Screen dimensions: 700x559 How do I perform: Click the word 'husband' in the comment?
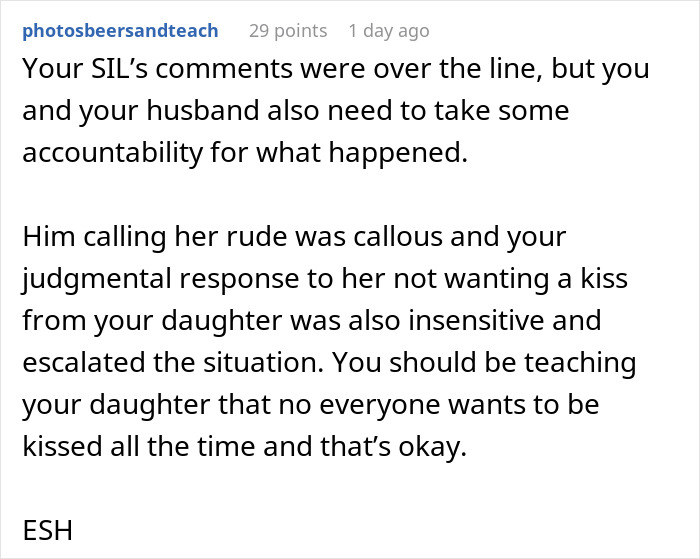coord(203,111)
